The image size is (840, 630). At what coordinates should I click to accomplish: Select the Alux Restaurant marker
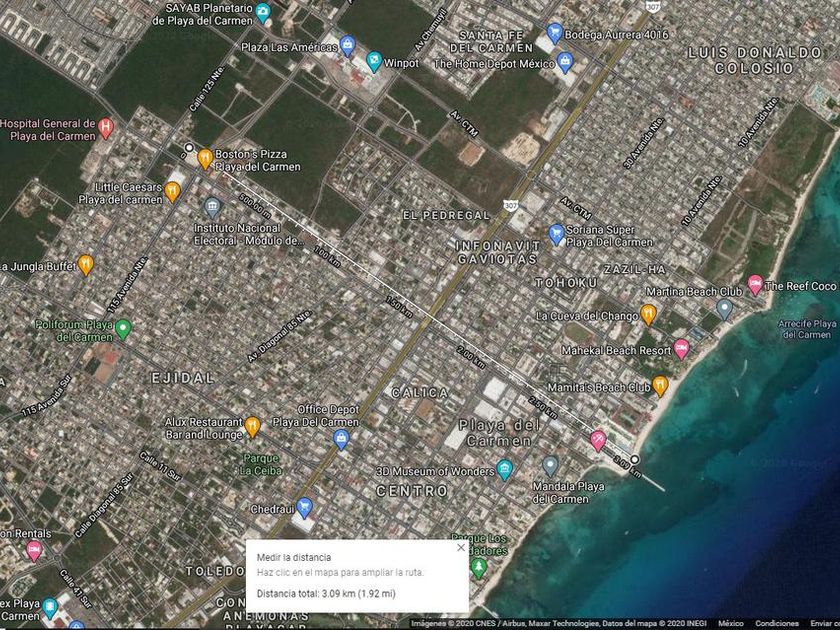(252, 427)
